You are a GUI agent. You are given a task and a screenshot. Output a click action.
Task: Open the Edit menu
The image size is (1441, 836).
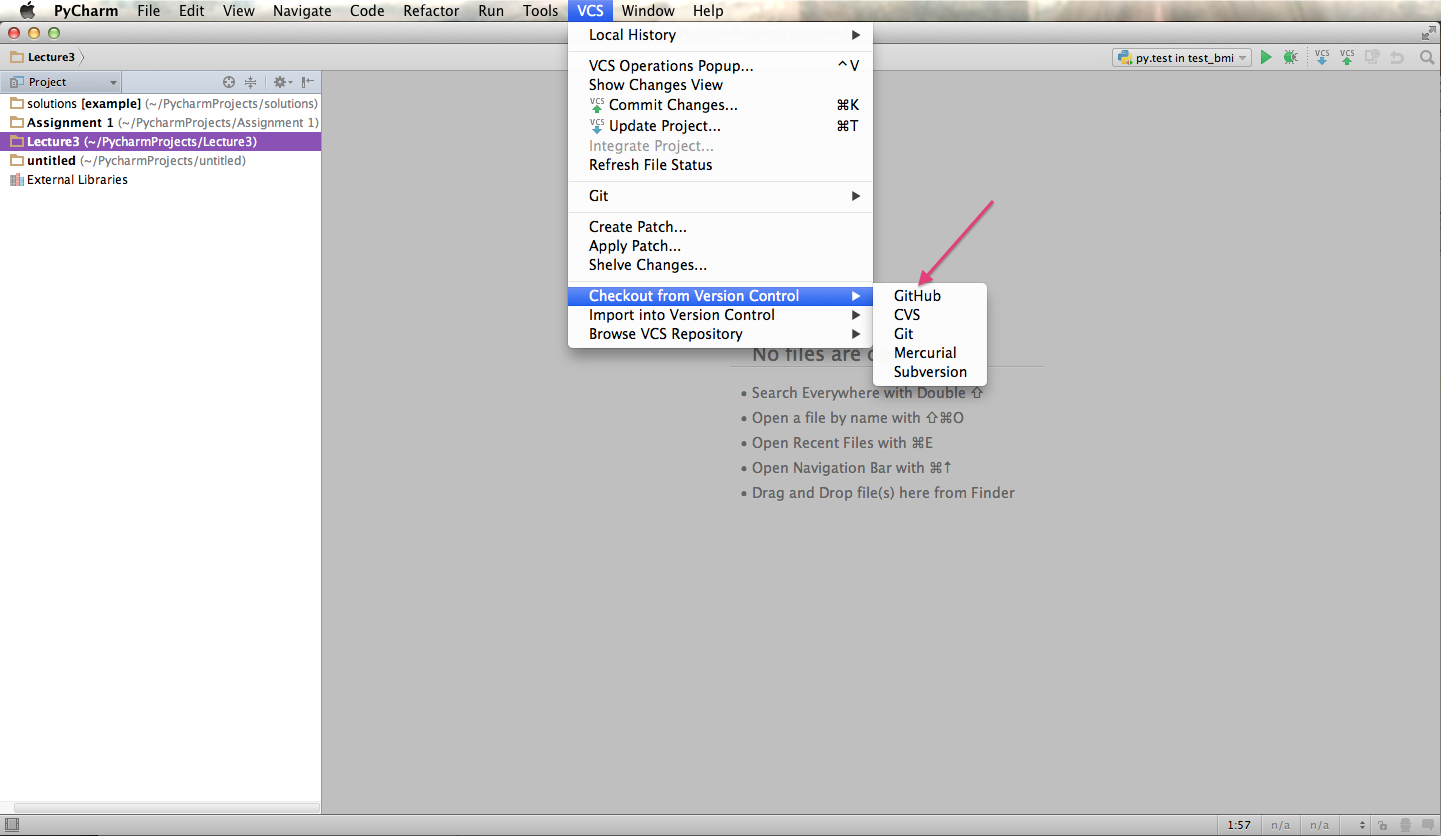[191, 11]
